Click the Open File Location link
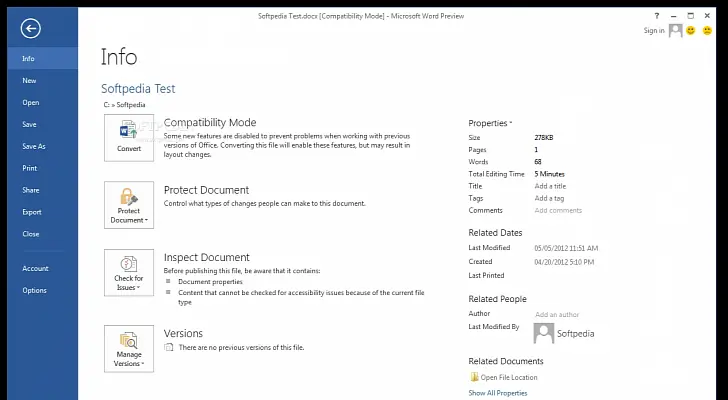728x400 pixels. [509, 377]
